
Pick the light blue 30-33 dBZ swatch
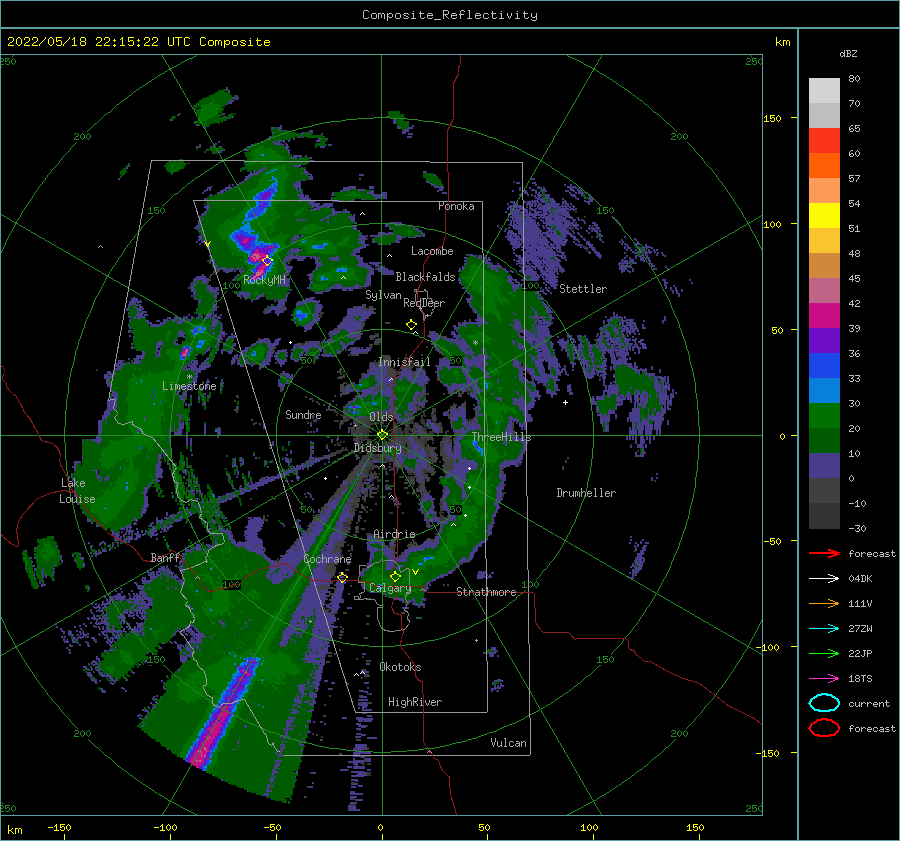coord(824,391)
